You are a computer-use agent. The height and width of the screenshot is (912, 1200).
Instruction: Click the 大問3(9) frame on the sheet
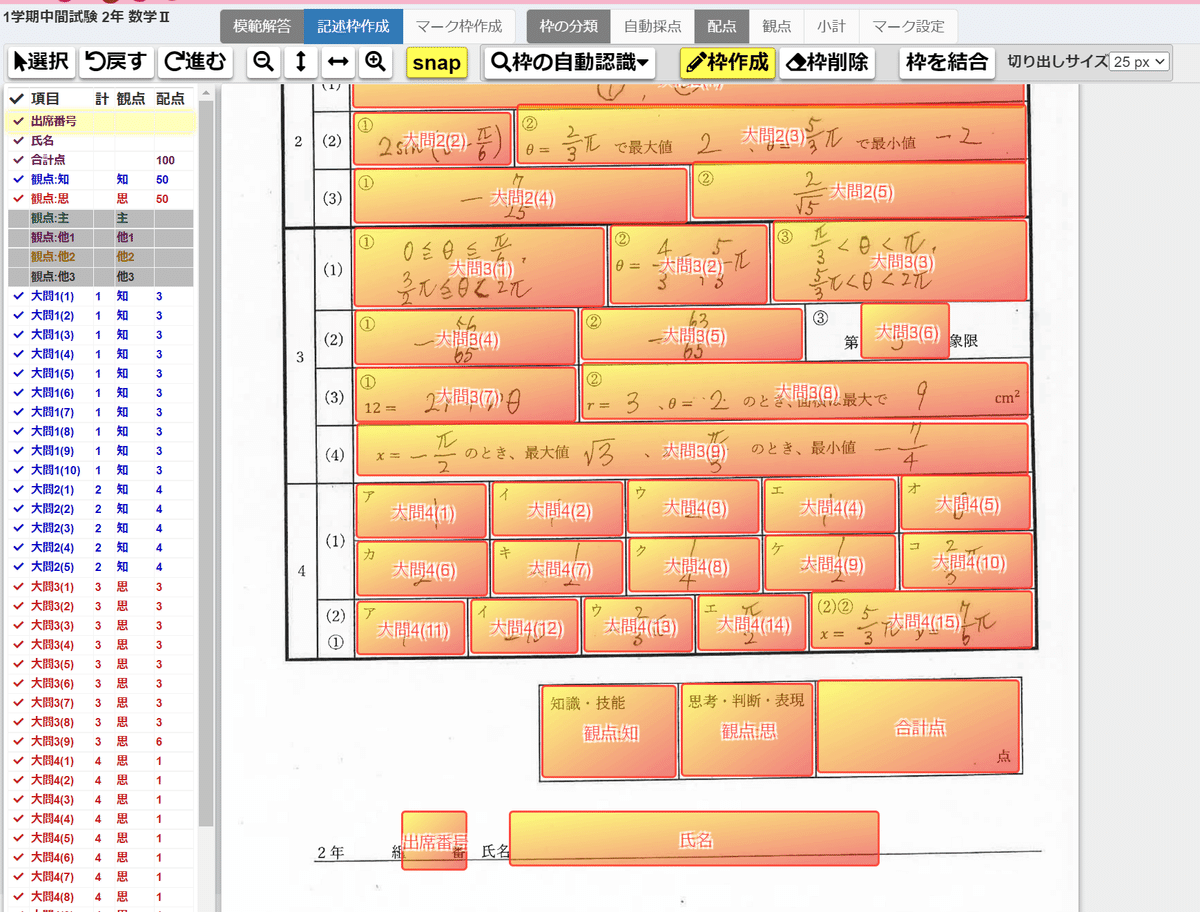(x=693, y=450)
